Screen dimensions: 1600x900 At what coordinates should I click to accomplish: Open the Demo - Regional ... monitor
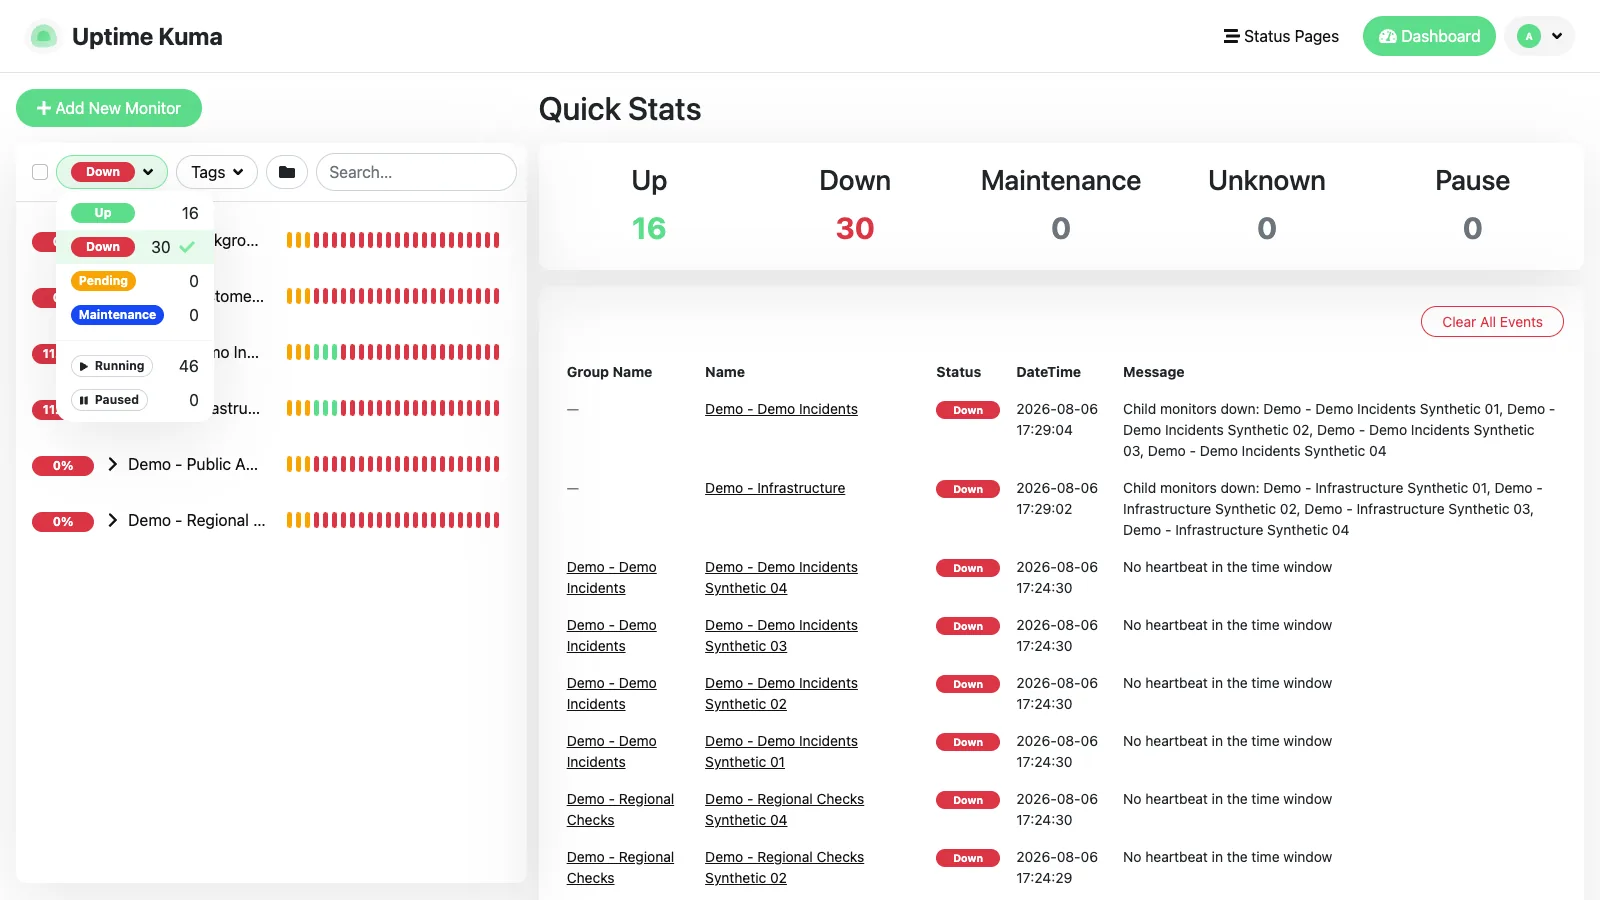[x=197, y=520]
